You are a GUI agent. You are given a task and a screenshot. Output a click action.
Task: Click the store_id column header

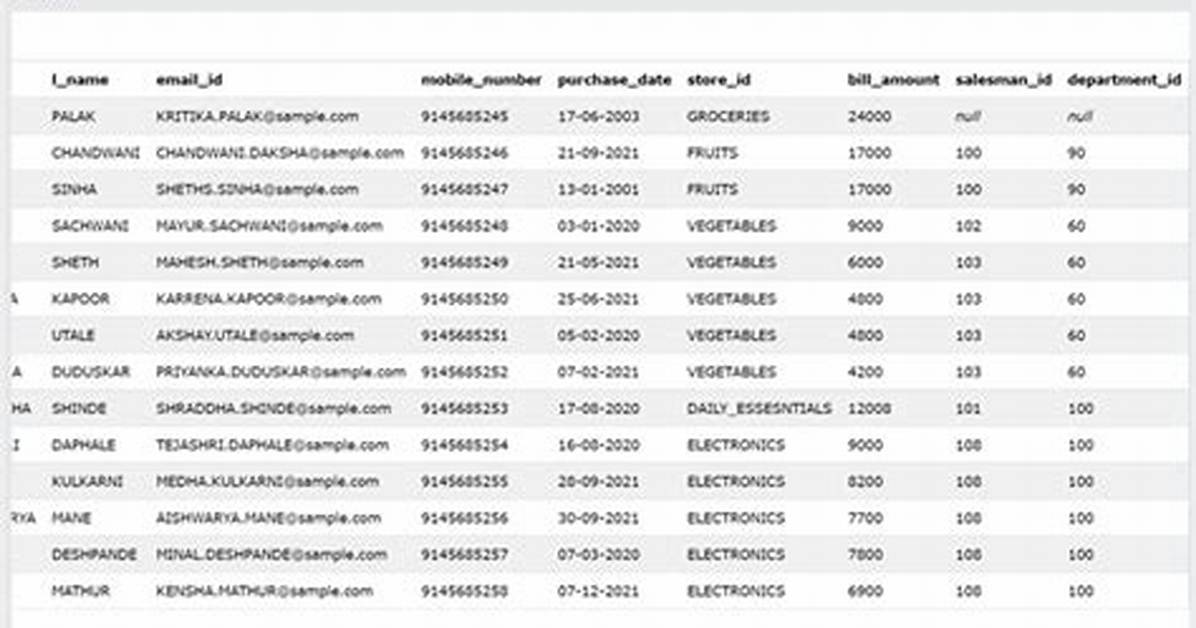[x=719, y=80]
